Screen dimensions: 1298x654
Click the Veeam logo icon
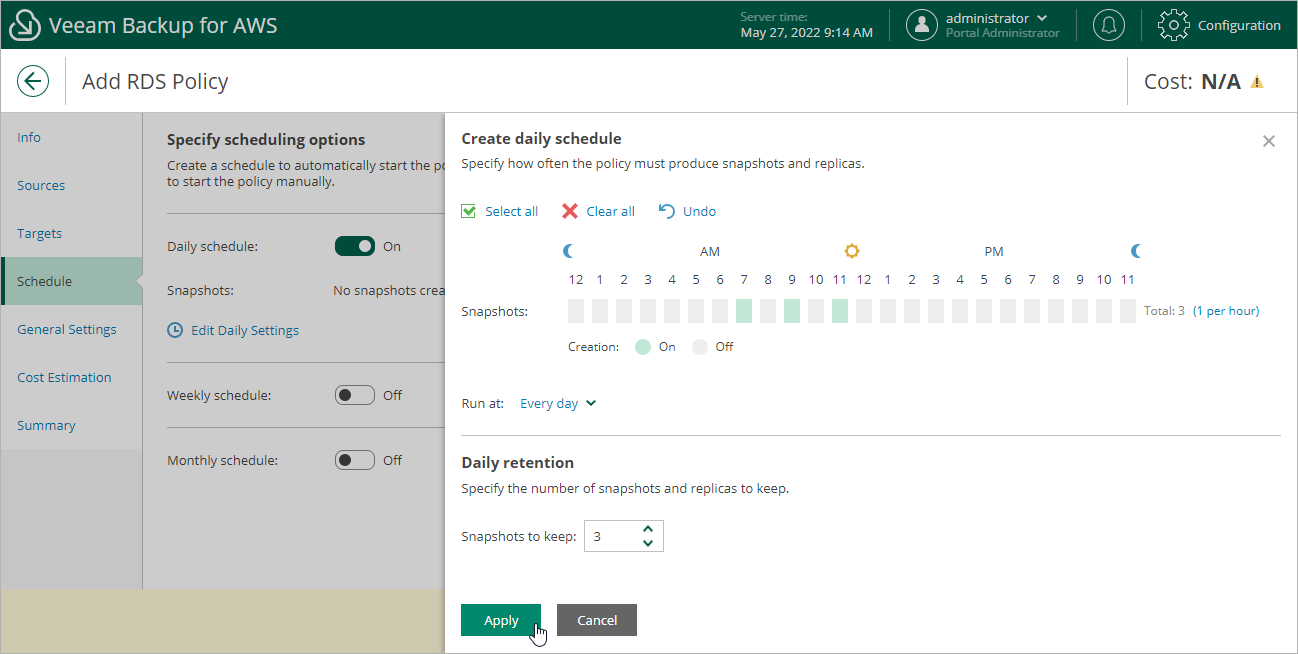click(24, 26)
